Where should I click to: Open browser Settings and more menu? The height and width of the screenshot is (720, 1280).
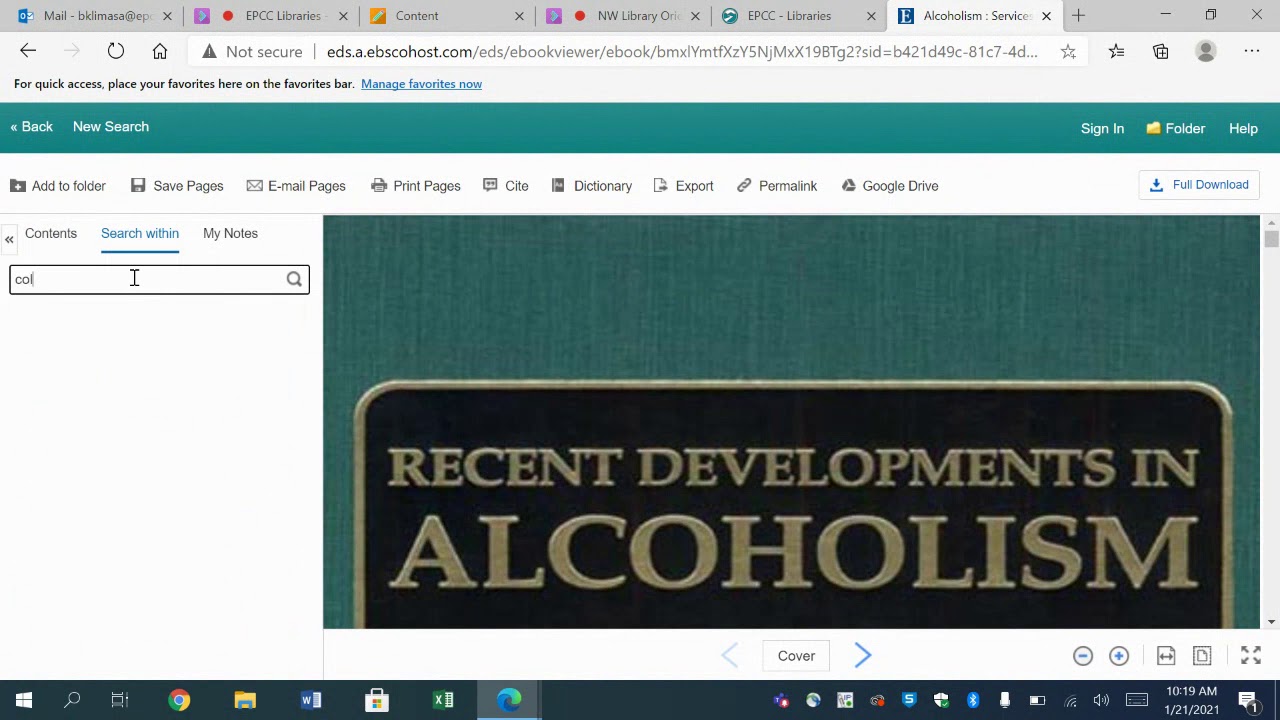click(1252, 52)
